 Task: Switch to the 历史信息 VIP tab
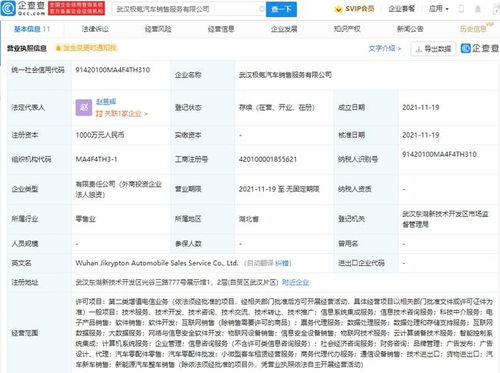point(476,28)
